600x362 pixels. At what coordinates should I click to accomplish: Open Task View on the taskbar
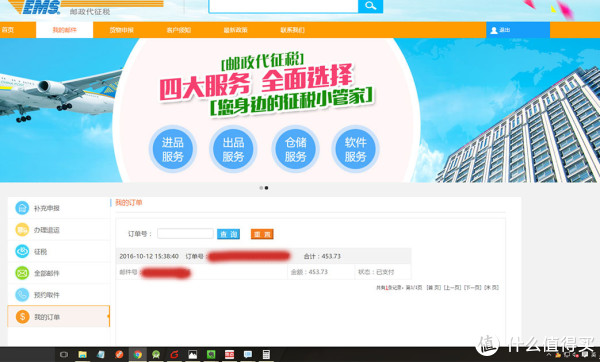pyautogui.click(x=64, y=355)
